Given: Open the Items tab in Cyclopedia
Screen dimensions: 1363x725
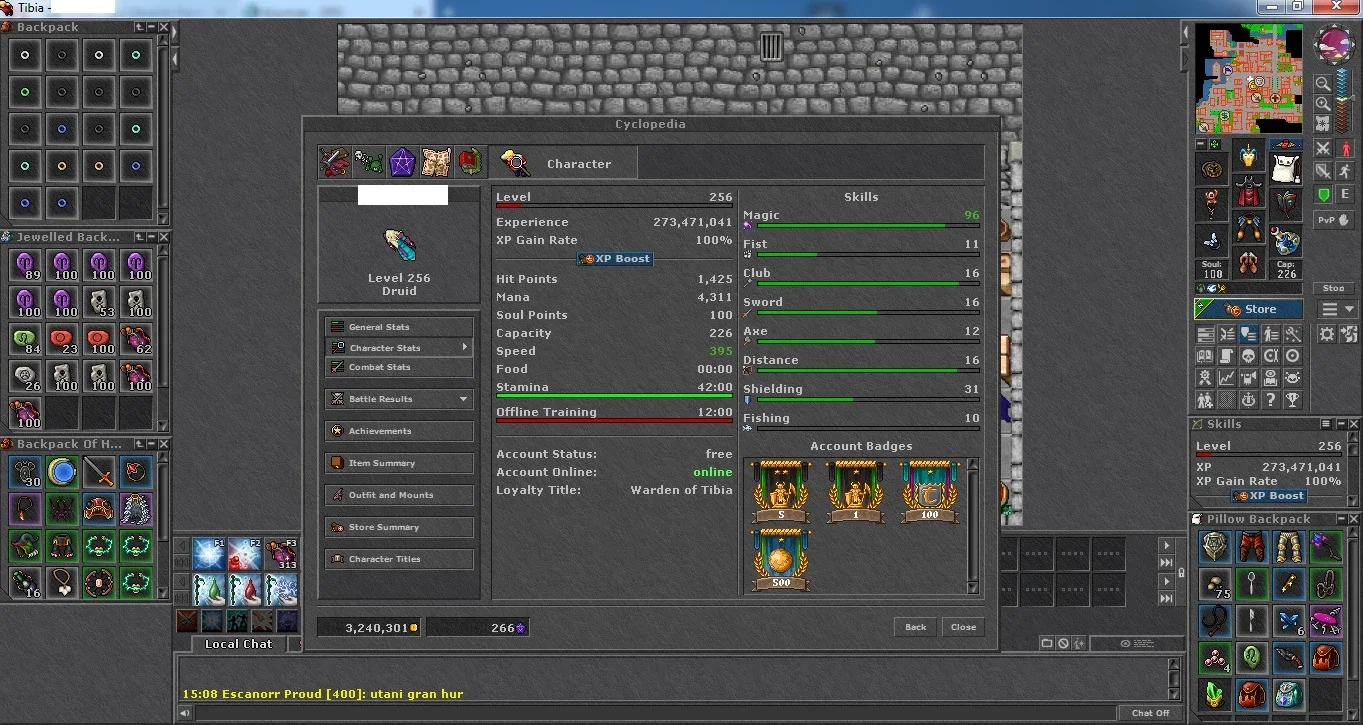Looking at the screenshot, I should [x=334, y=162].
